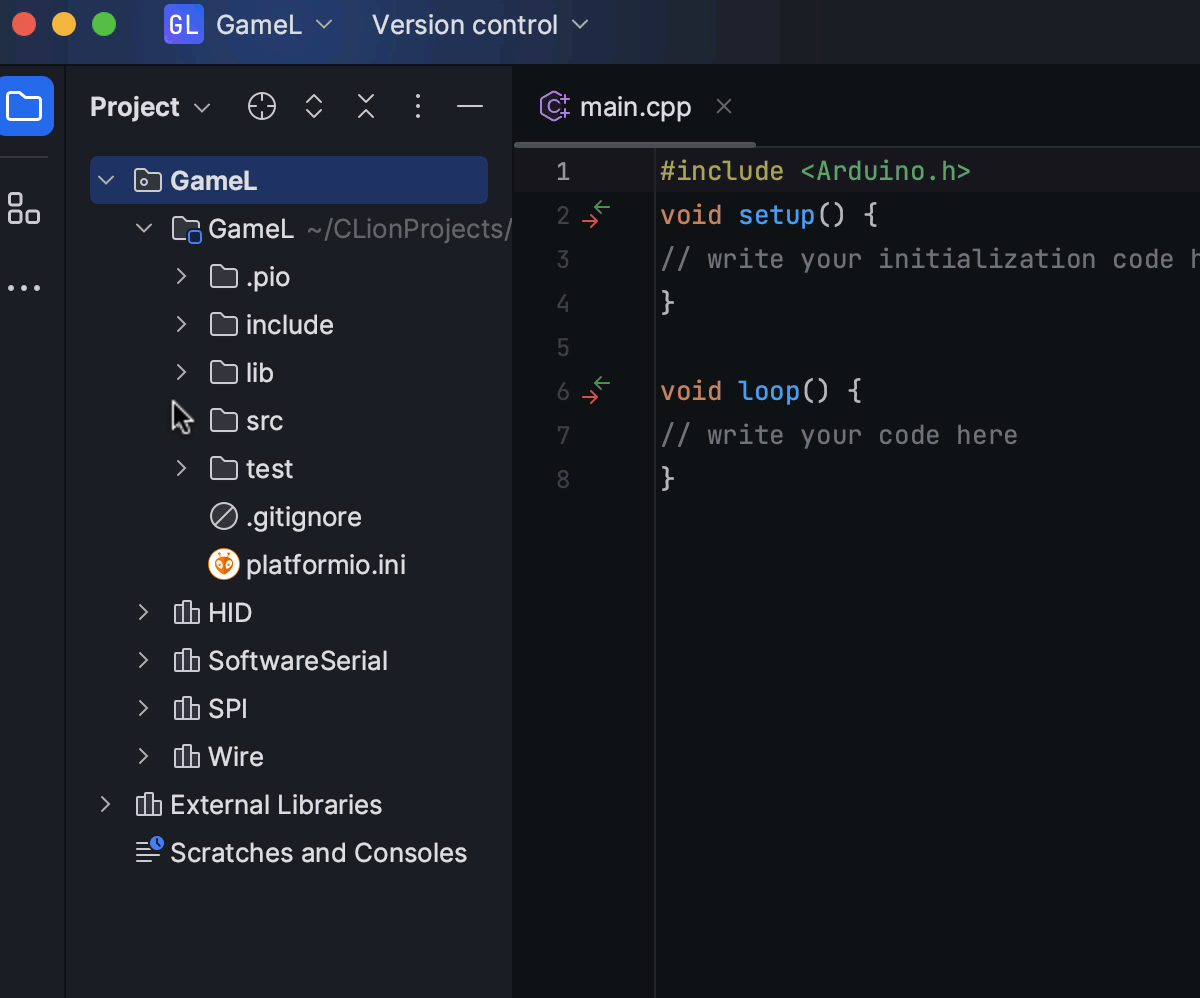Hide the Project panel with minimize icon
This screenshot has height=998, width=1200.
tap(470, 107)
